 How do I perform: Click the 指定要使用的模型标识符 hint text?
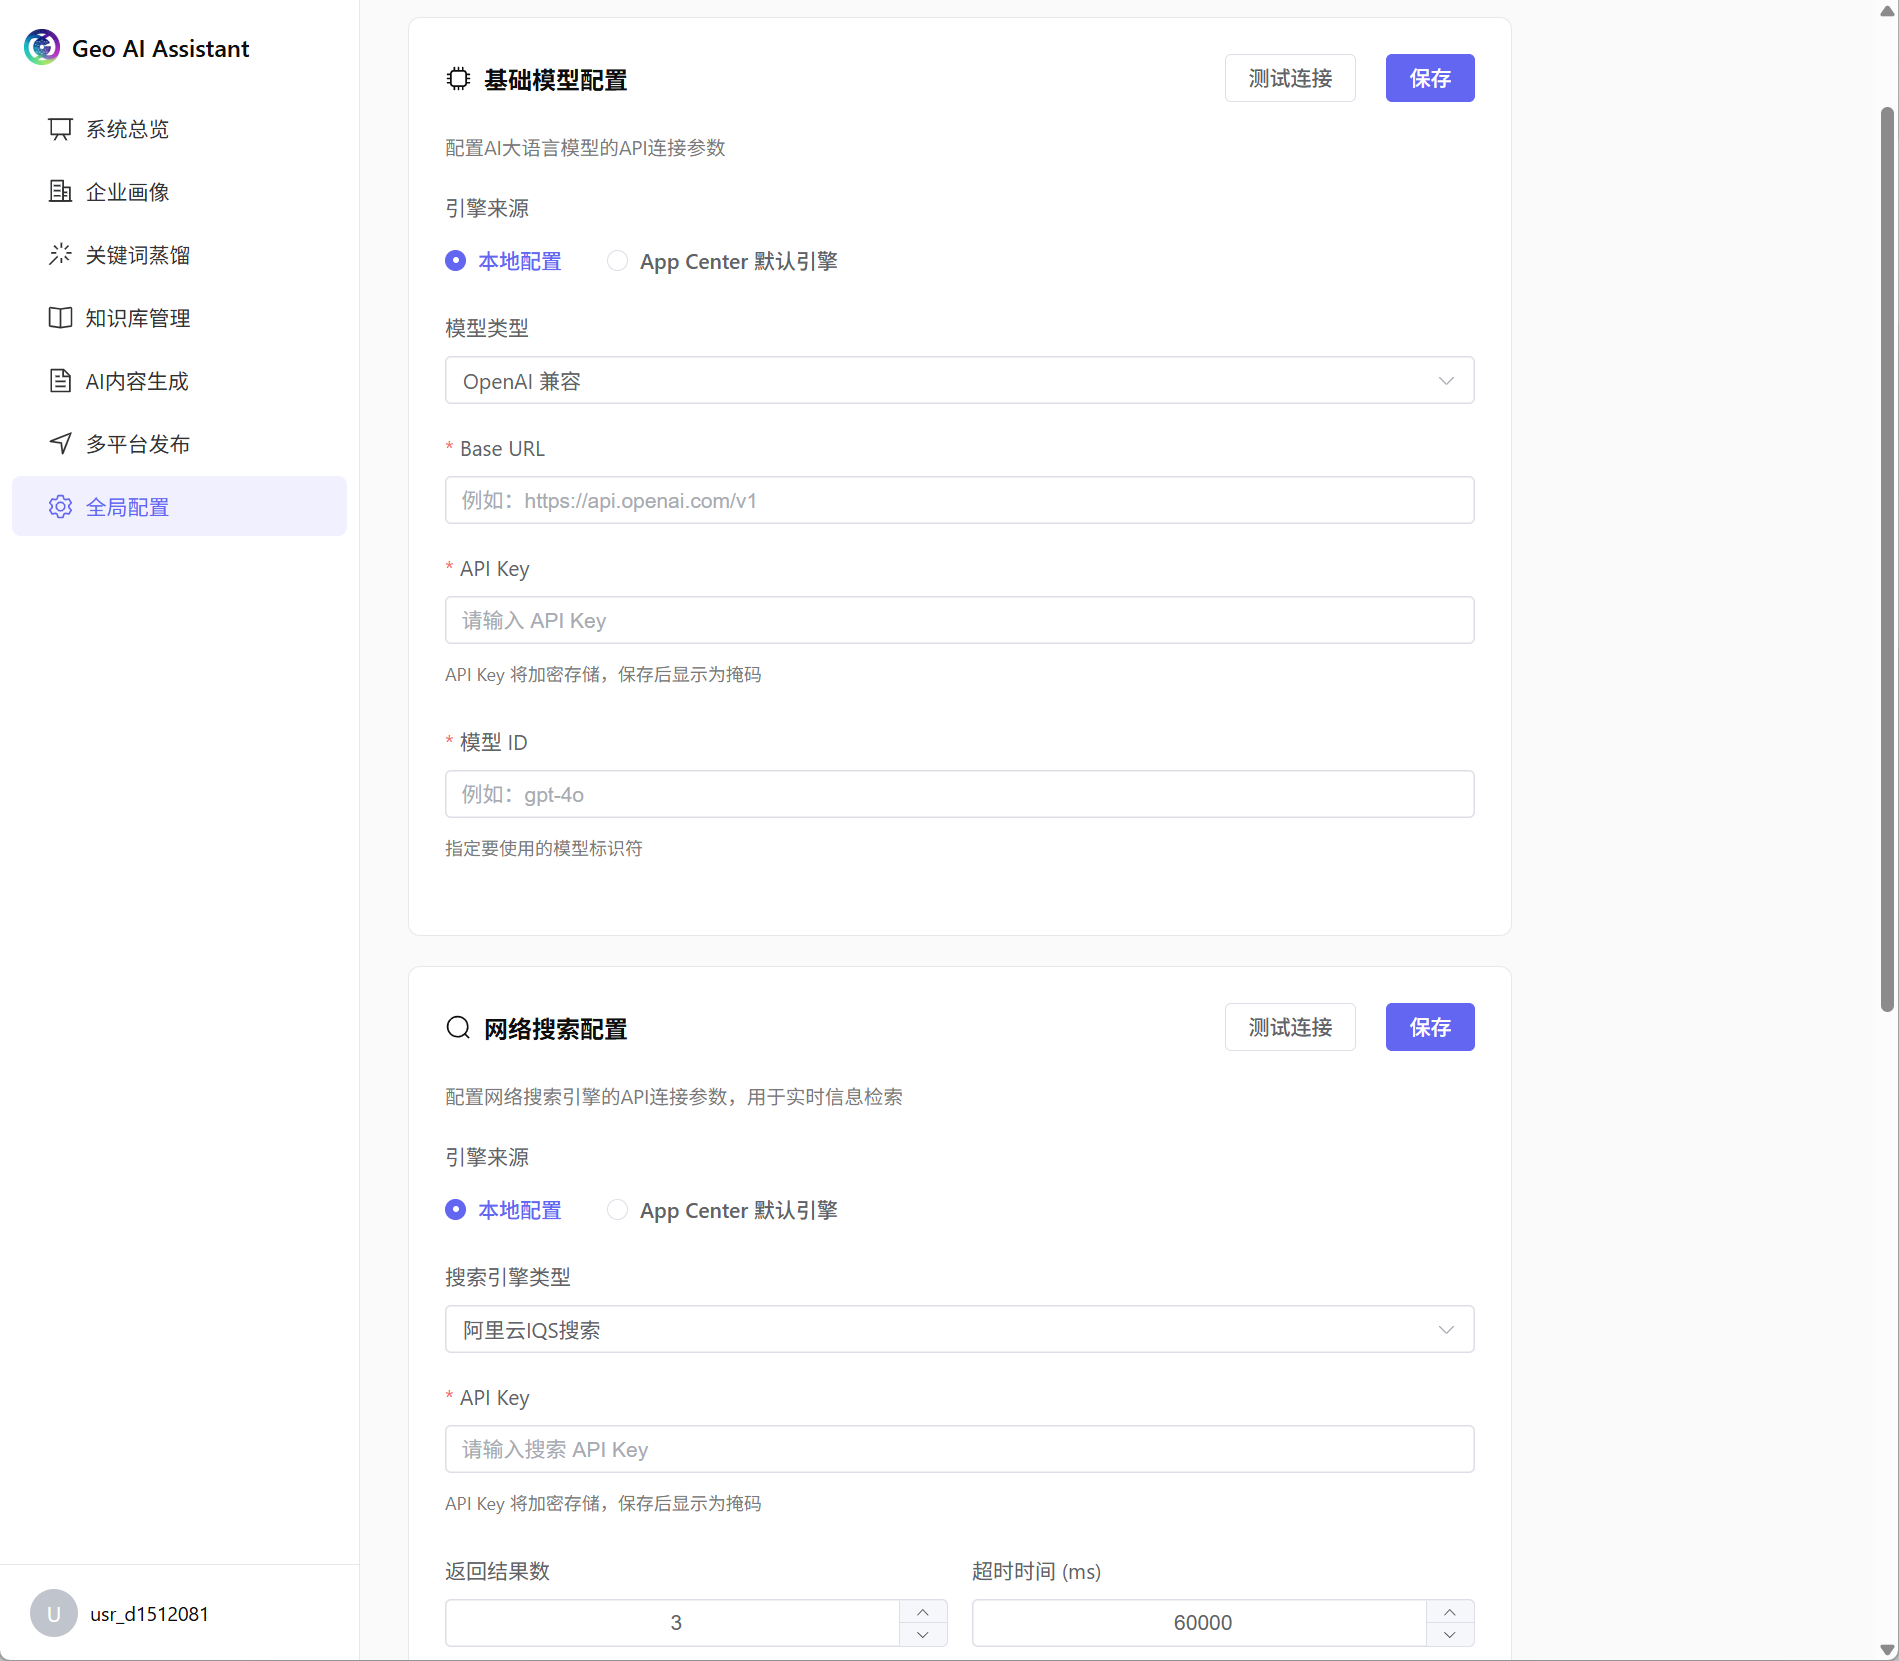[544, 848]
